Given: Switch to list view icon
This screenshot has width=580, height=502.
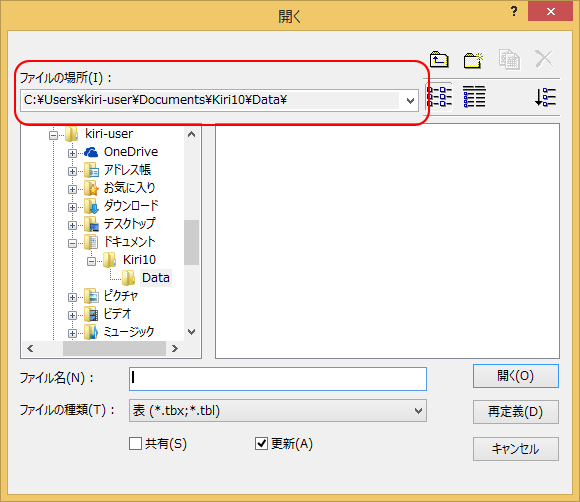Looking at the screenshot, I should click(x=439, y=97).
